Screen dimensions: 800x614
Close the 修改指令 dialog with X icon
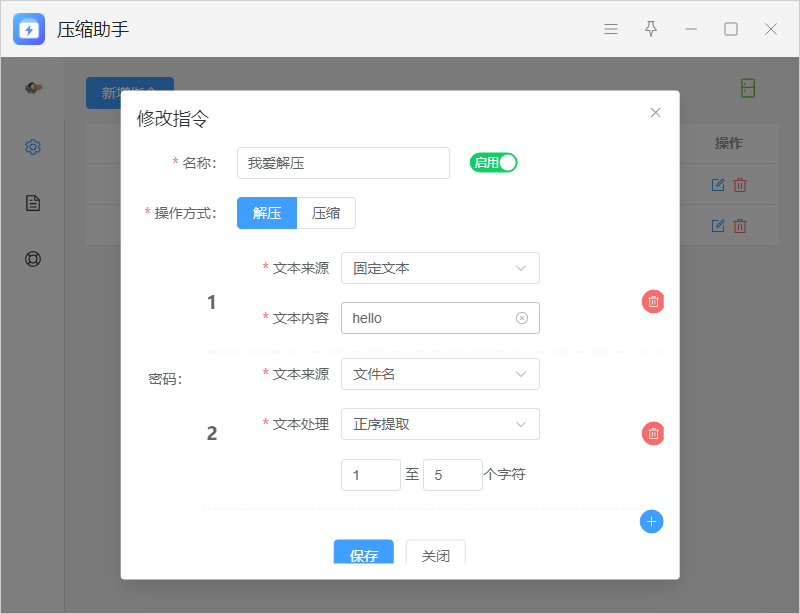coord(655,113)
